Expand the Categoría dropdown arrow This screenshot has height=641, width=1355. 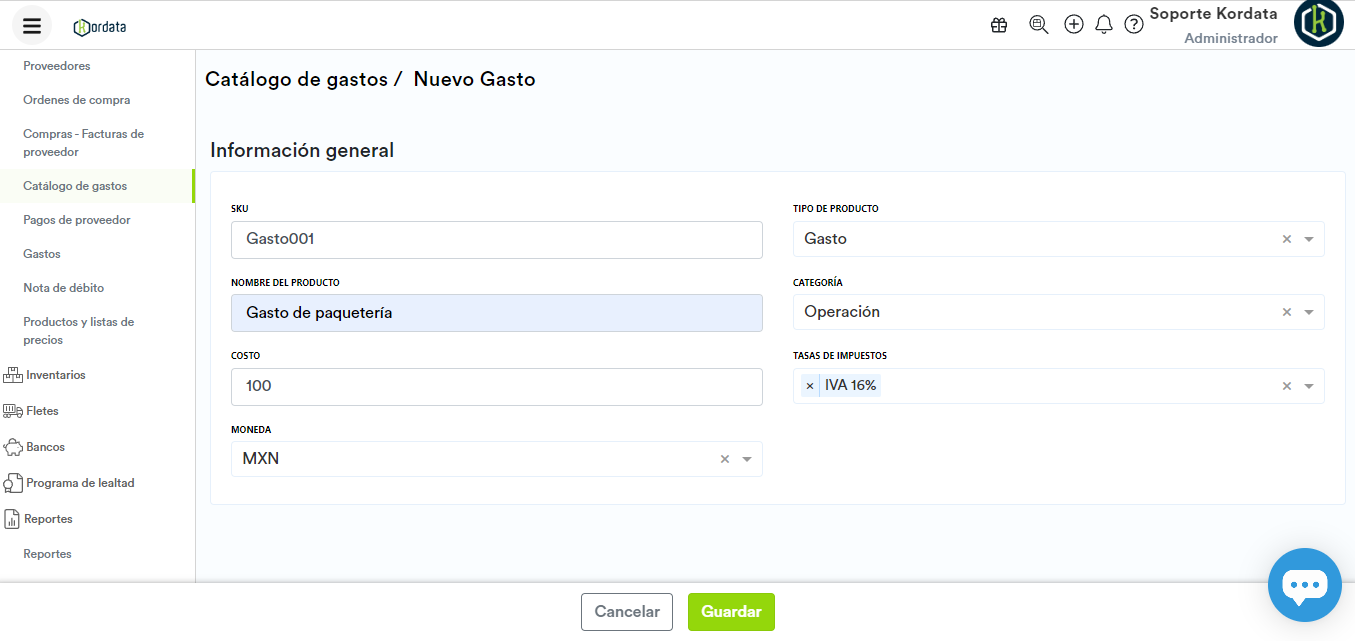1309,312
